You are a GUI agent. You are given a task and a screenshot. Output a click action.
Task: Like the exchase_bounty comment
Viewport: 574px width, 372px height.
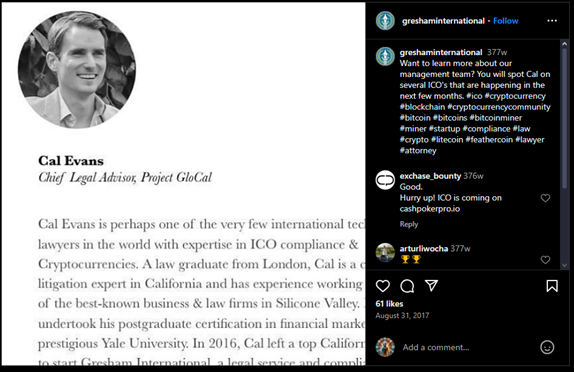(x=545, y=198)
